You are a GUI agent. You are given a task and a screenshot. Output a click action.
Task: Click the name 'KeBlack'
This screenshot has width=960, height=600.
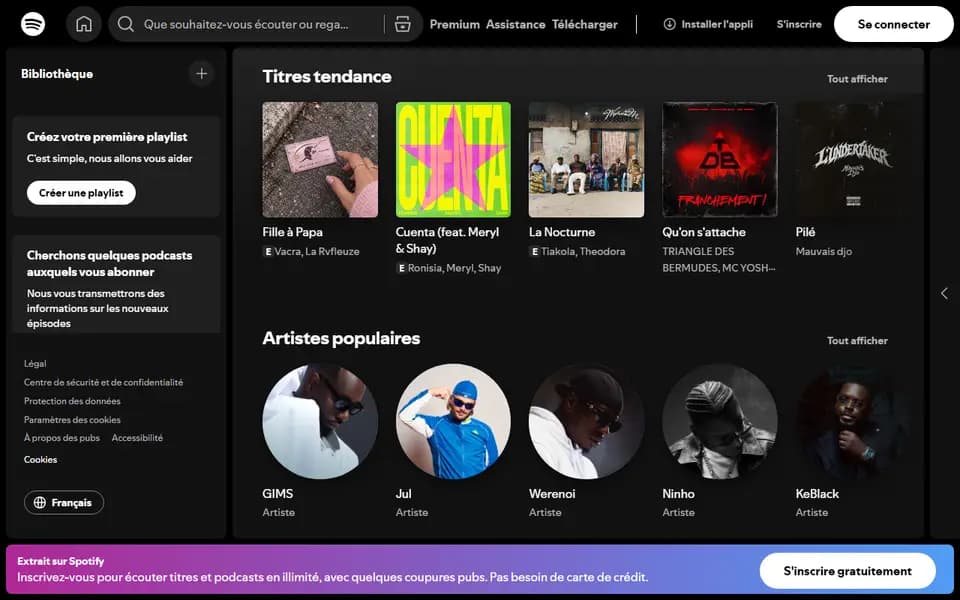click(x=817, y=493)
